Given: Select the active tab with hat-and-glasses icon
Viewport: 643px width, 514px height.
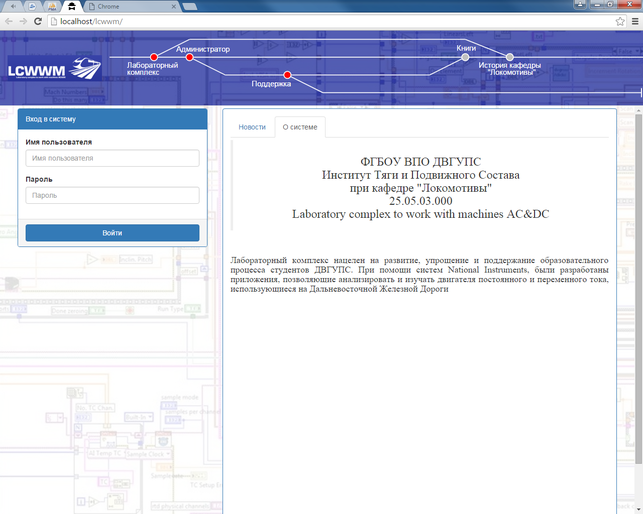Looking at the screenshot, I should click(x=72, y=6).
